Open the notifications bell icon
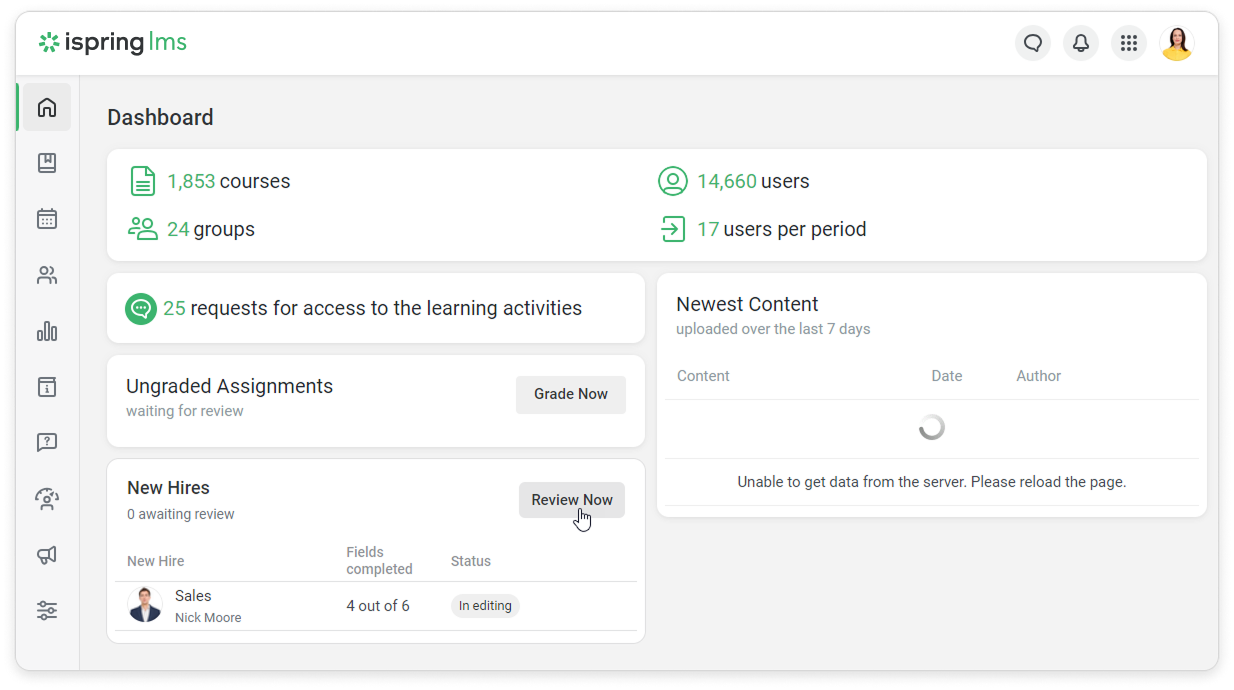Viewport: 1234px width, 690px height. 1081,43
